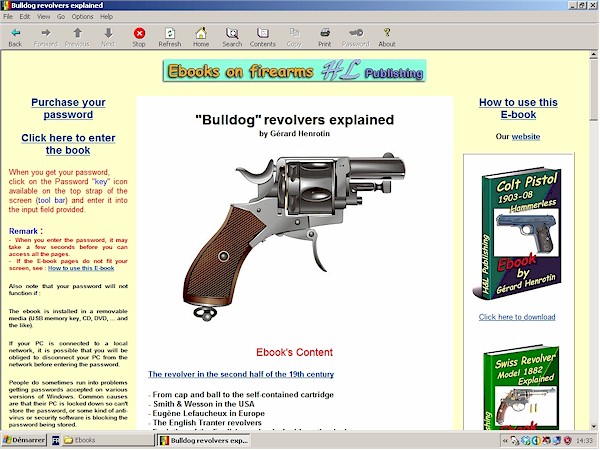Click the red shield tray icon
600x450 pixels.
(x=567, y=440)
